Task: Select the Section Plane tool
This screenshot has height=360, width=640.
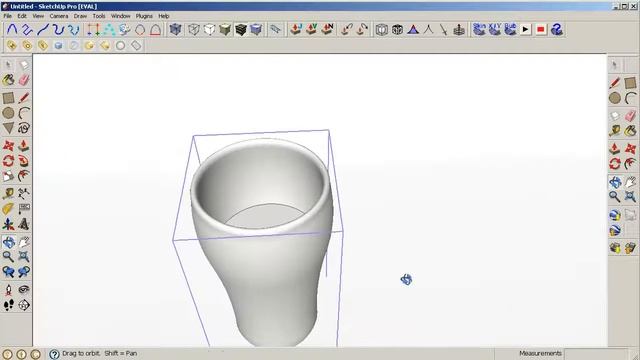Action: pos(24,304)
